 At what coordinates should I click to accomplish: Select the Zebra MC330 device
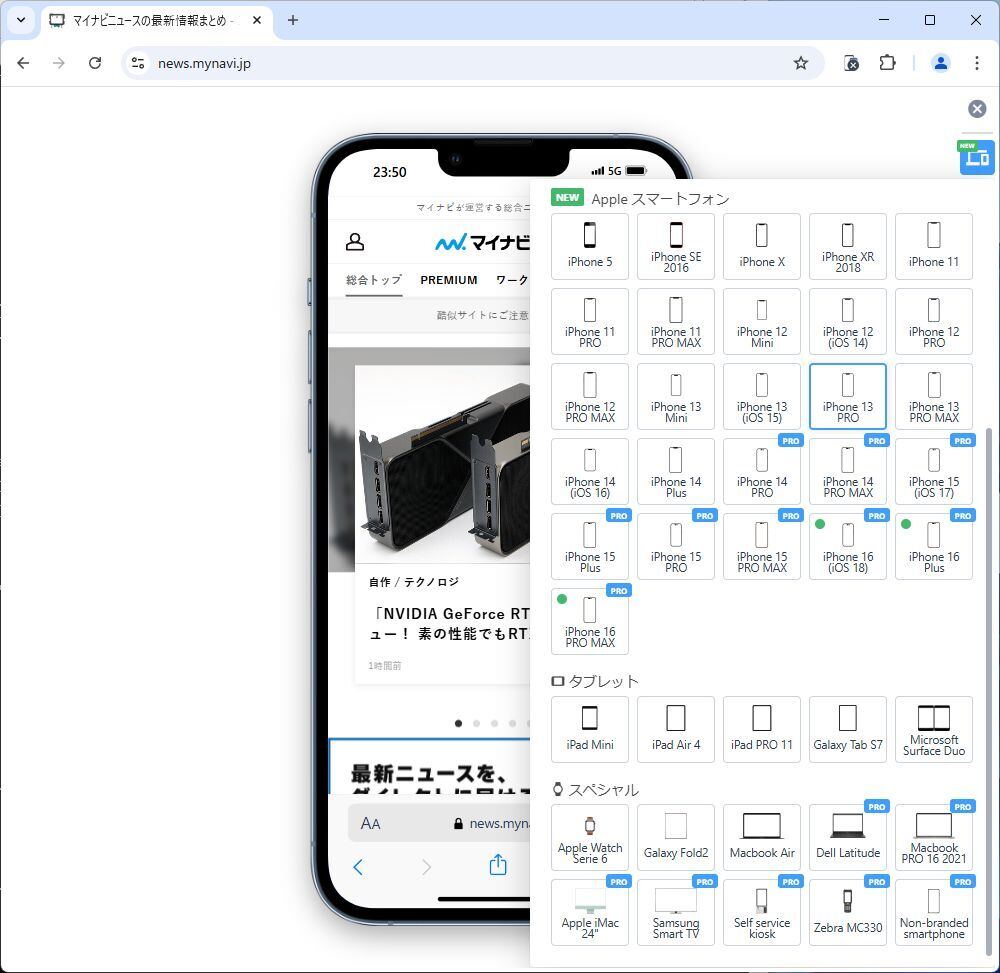(x=848, y=912)
